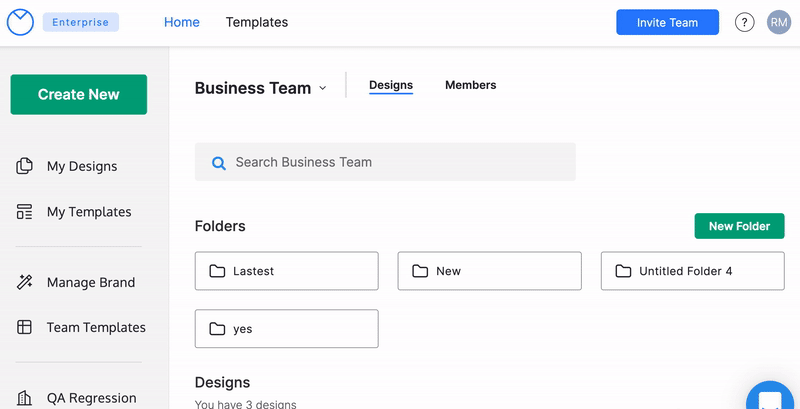This screenshot has width=800, height=409.
Task: Click the My Templates sidebar icon
Action: pyautogui.click(x=25, y=212)
